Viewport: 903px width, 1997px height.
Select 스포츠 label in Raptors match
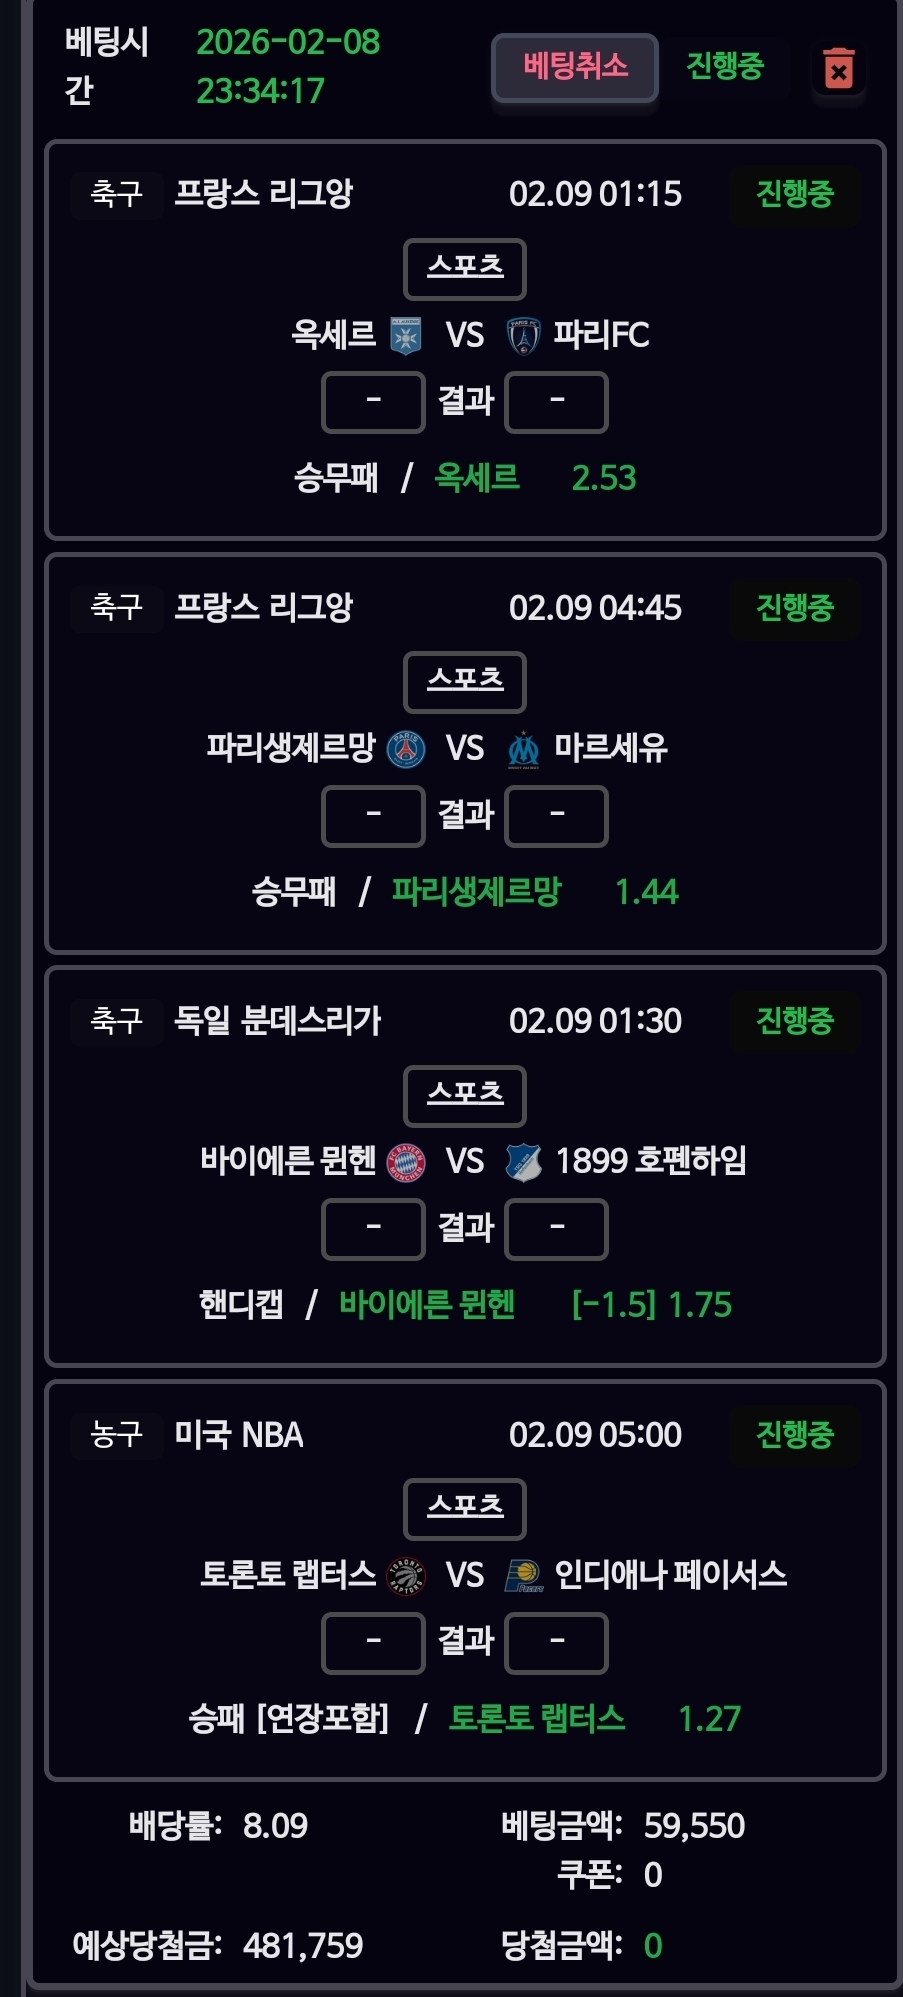point(465,1508)
